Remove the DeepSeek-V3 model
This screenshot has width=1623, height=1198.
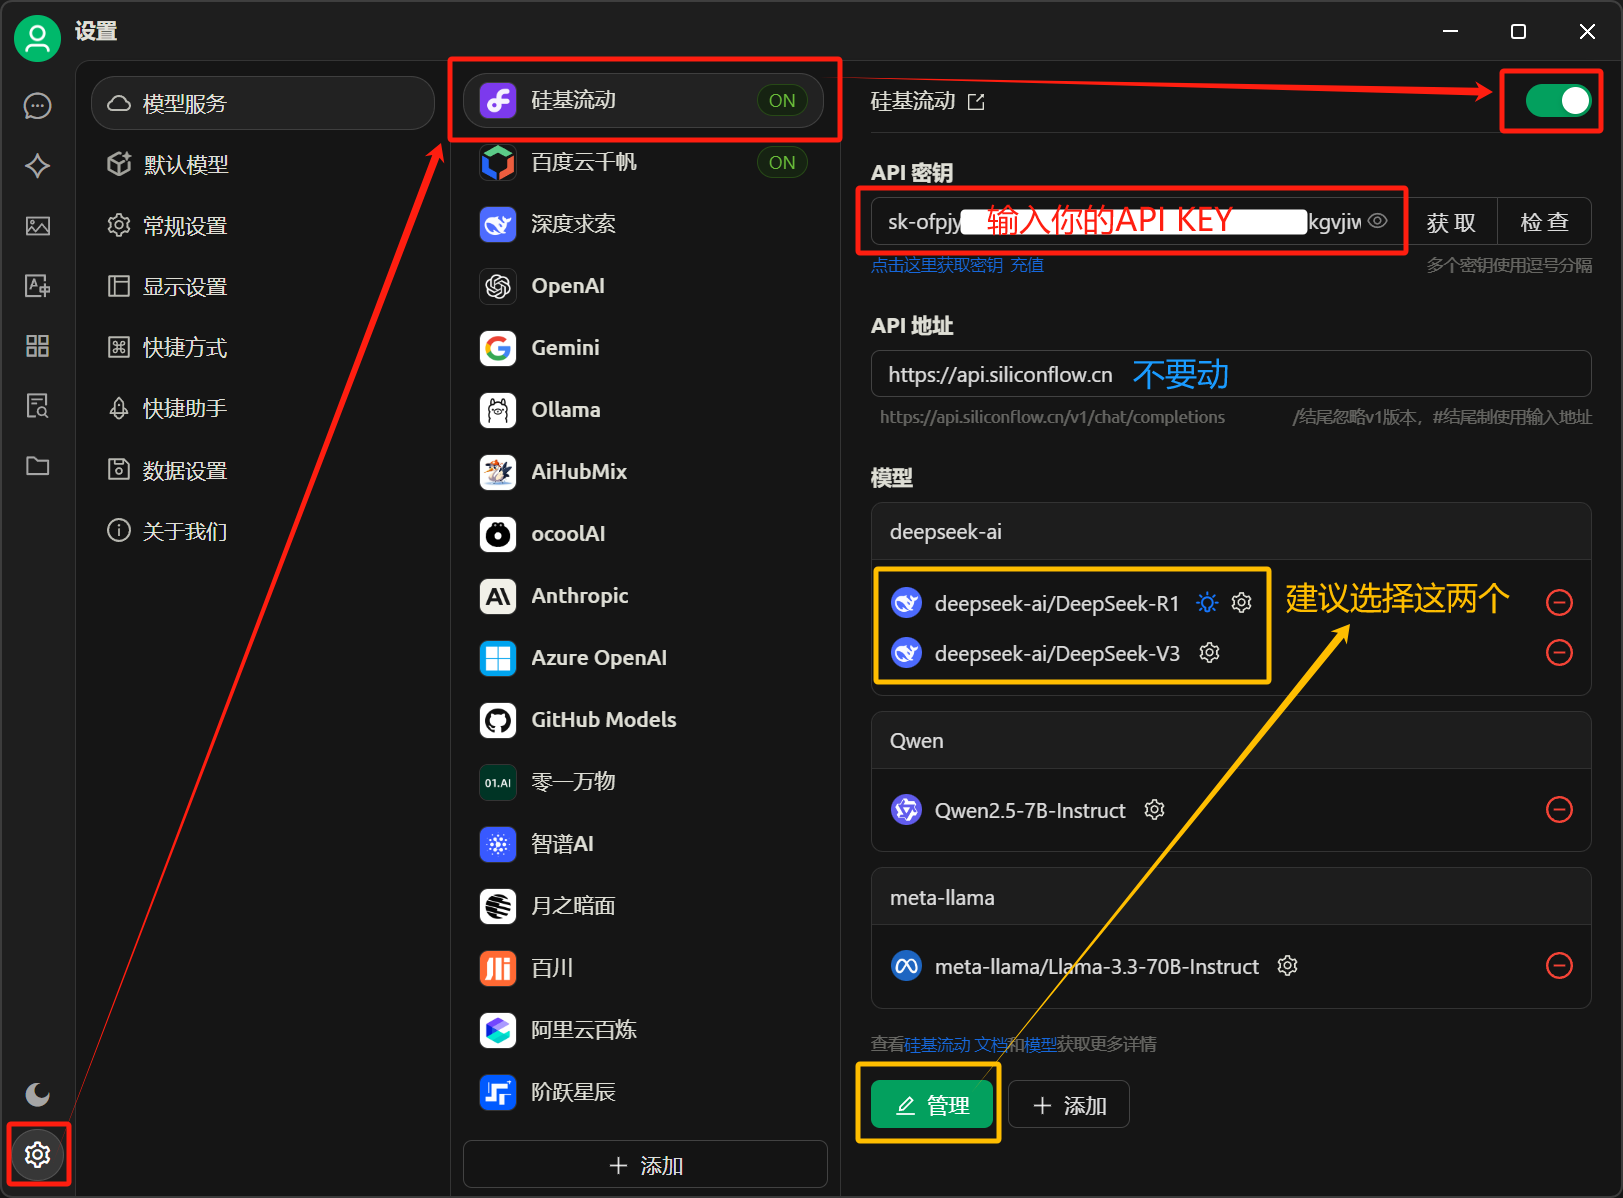coord(1559,652)
